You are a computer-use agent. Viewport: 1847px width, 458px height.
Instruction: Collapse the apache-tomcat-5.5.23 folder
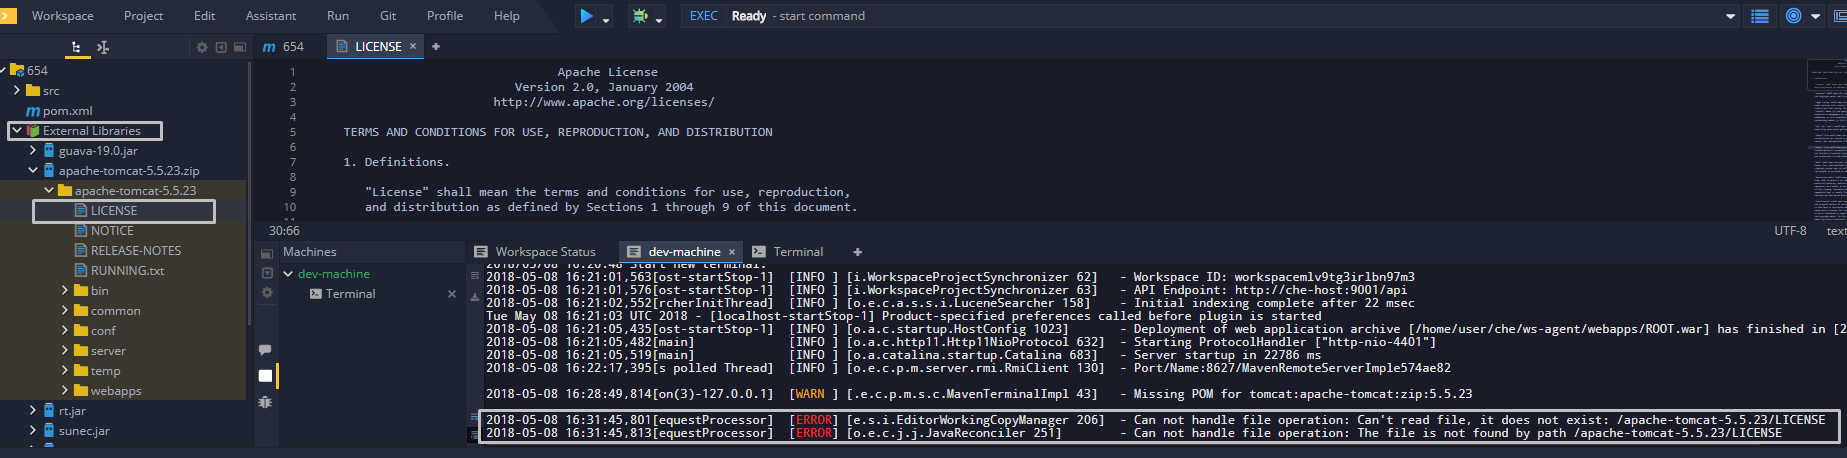click(x=49, y=190)
